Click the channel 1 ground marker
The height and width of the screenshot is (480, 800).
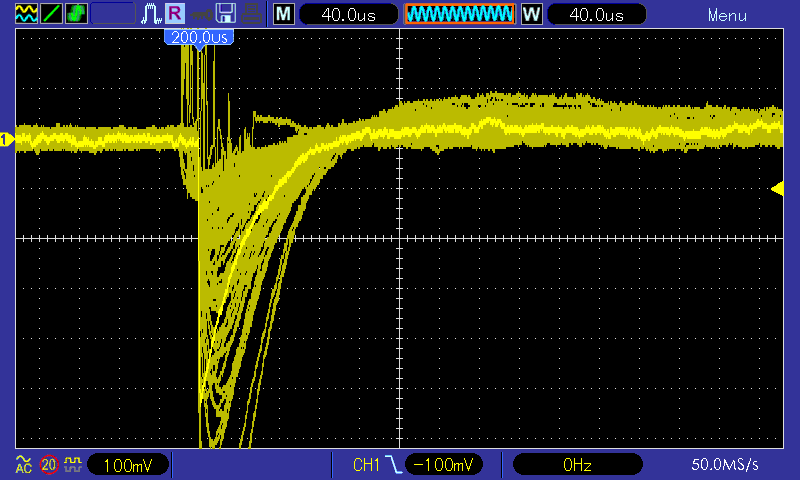[7, 139]
